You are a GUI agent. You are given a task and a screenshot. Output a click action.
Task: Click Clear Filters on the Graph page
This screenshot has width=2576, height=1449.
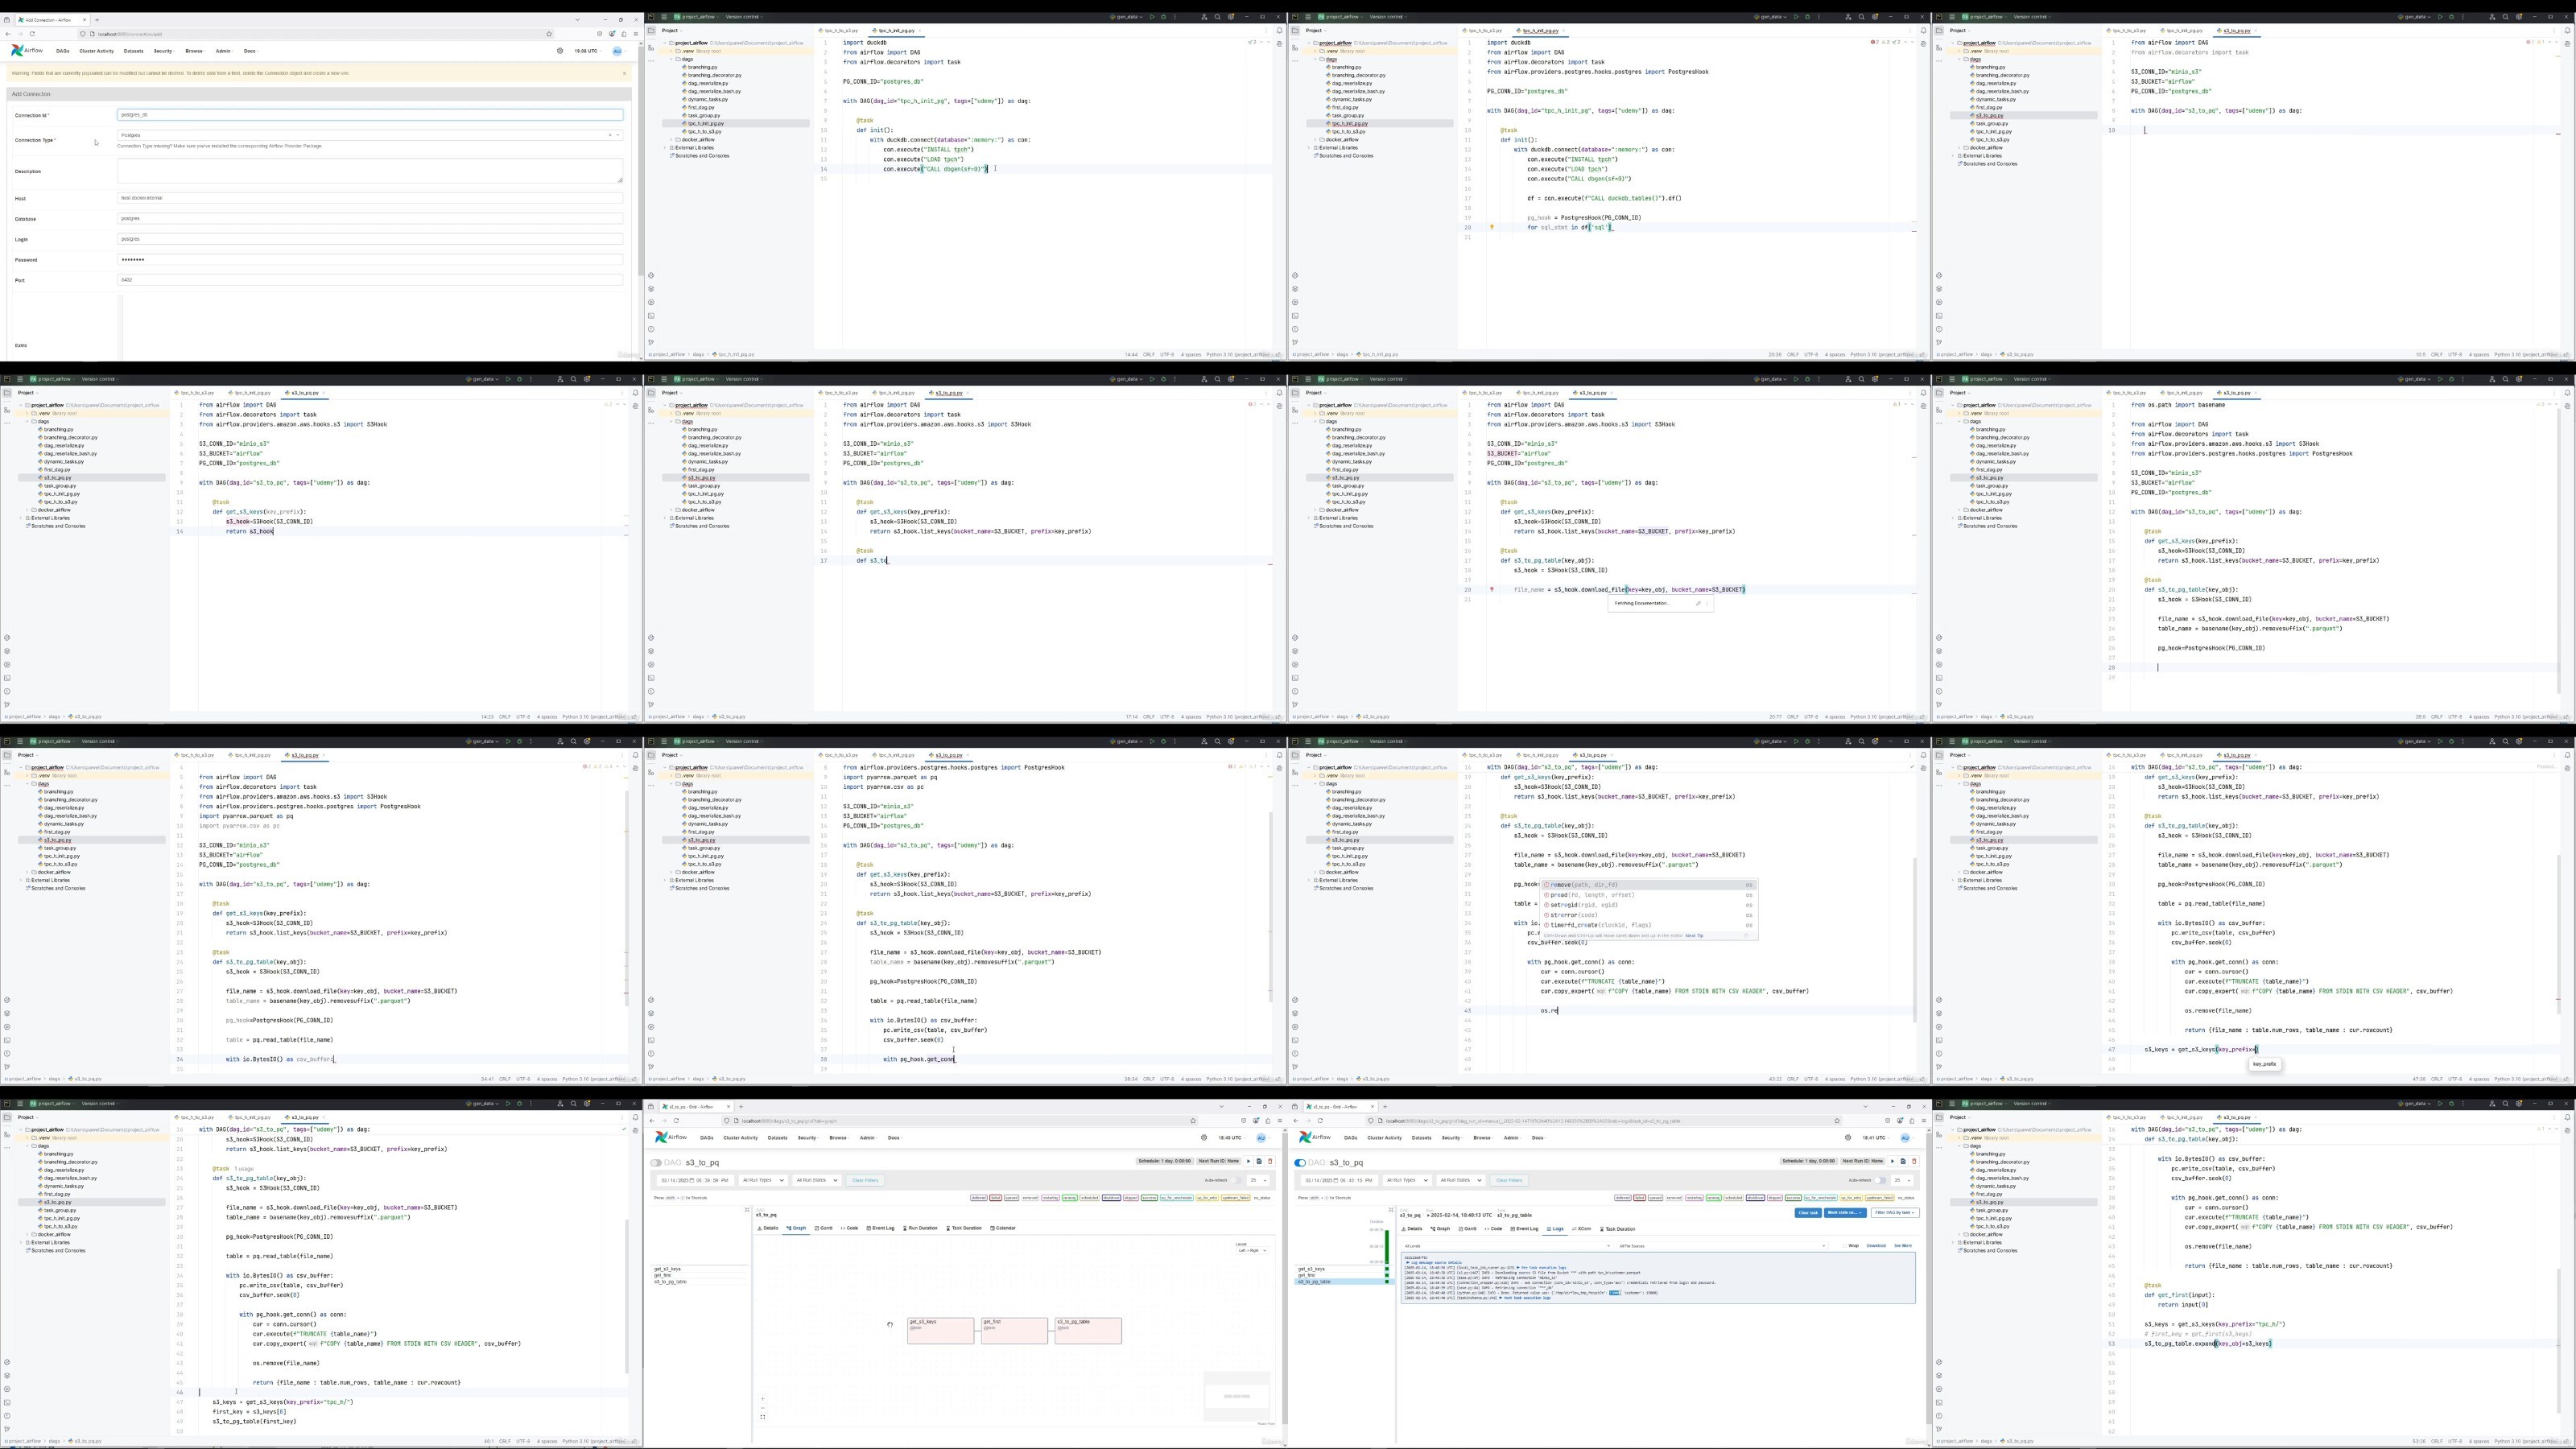point(866,1180)
